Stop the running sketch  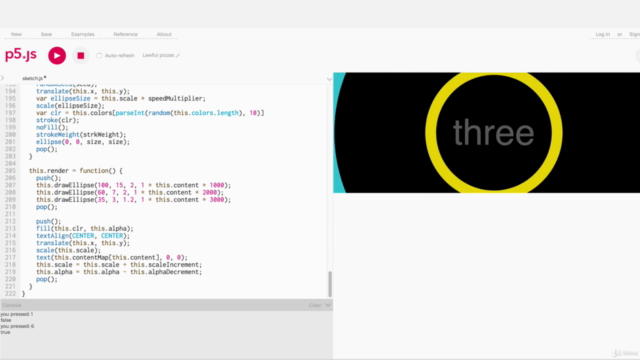[80, 56]
